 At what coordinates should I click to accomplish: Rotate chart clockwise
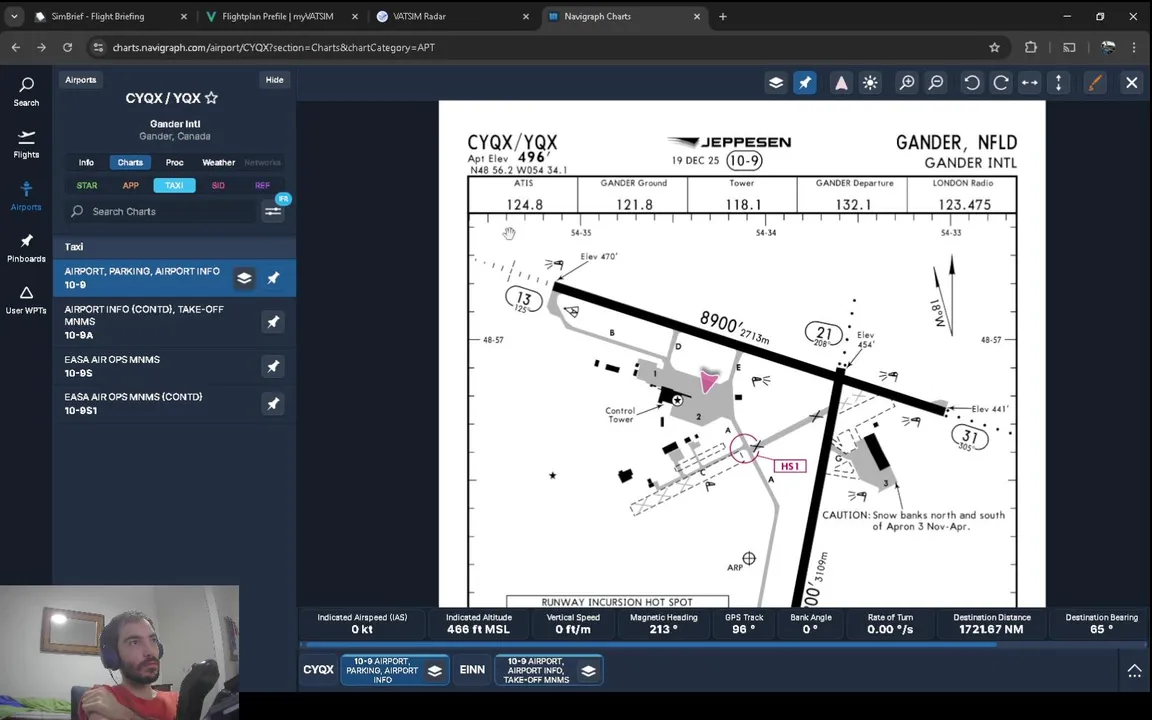coord(1001,83)
